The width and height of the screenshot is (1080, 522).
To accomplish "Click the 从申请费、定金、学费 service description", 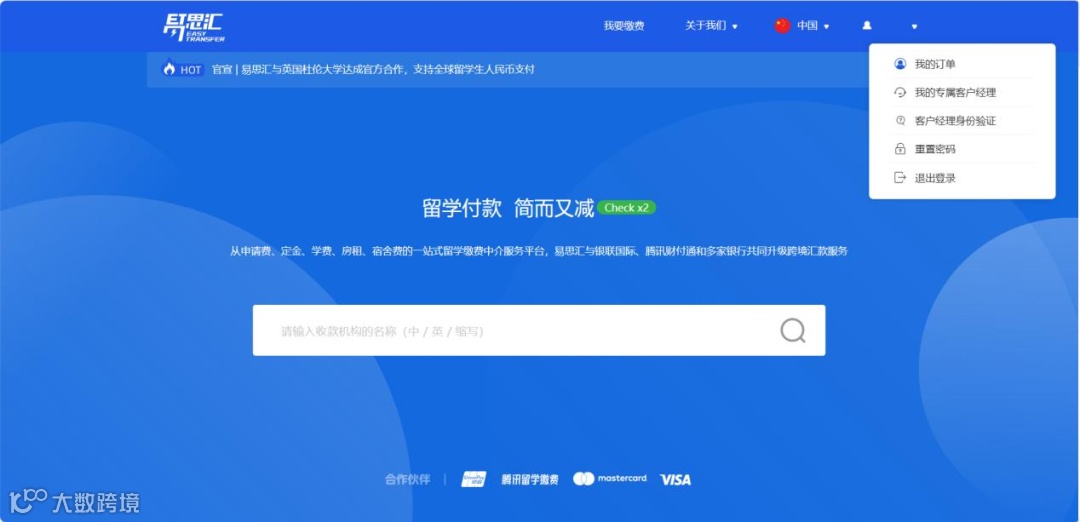I will click(539, 251).
